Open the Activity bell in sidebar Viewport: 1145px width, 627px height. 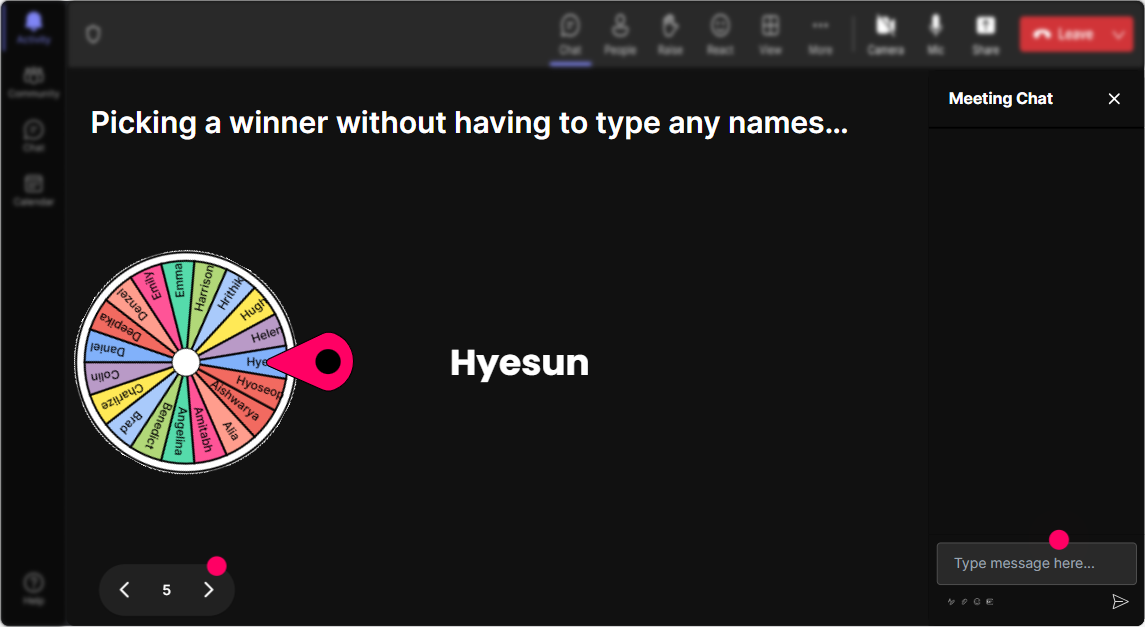point(34,27)
